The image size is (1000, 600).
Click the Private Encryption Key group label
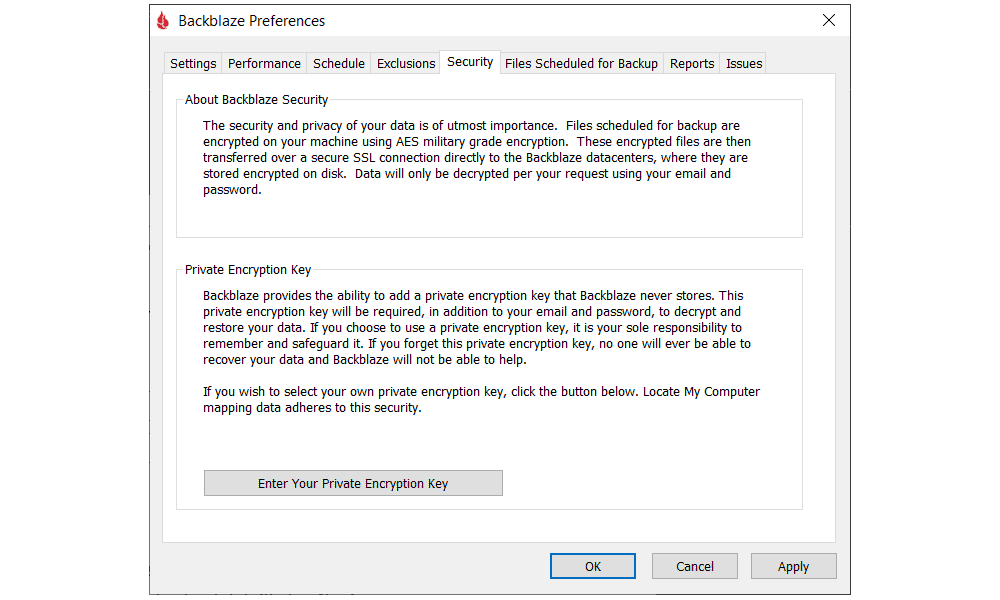pos(247,270)
